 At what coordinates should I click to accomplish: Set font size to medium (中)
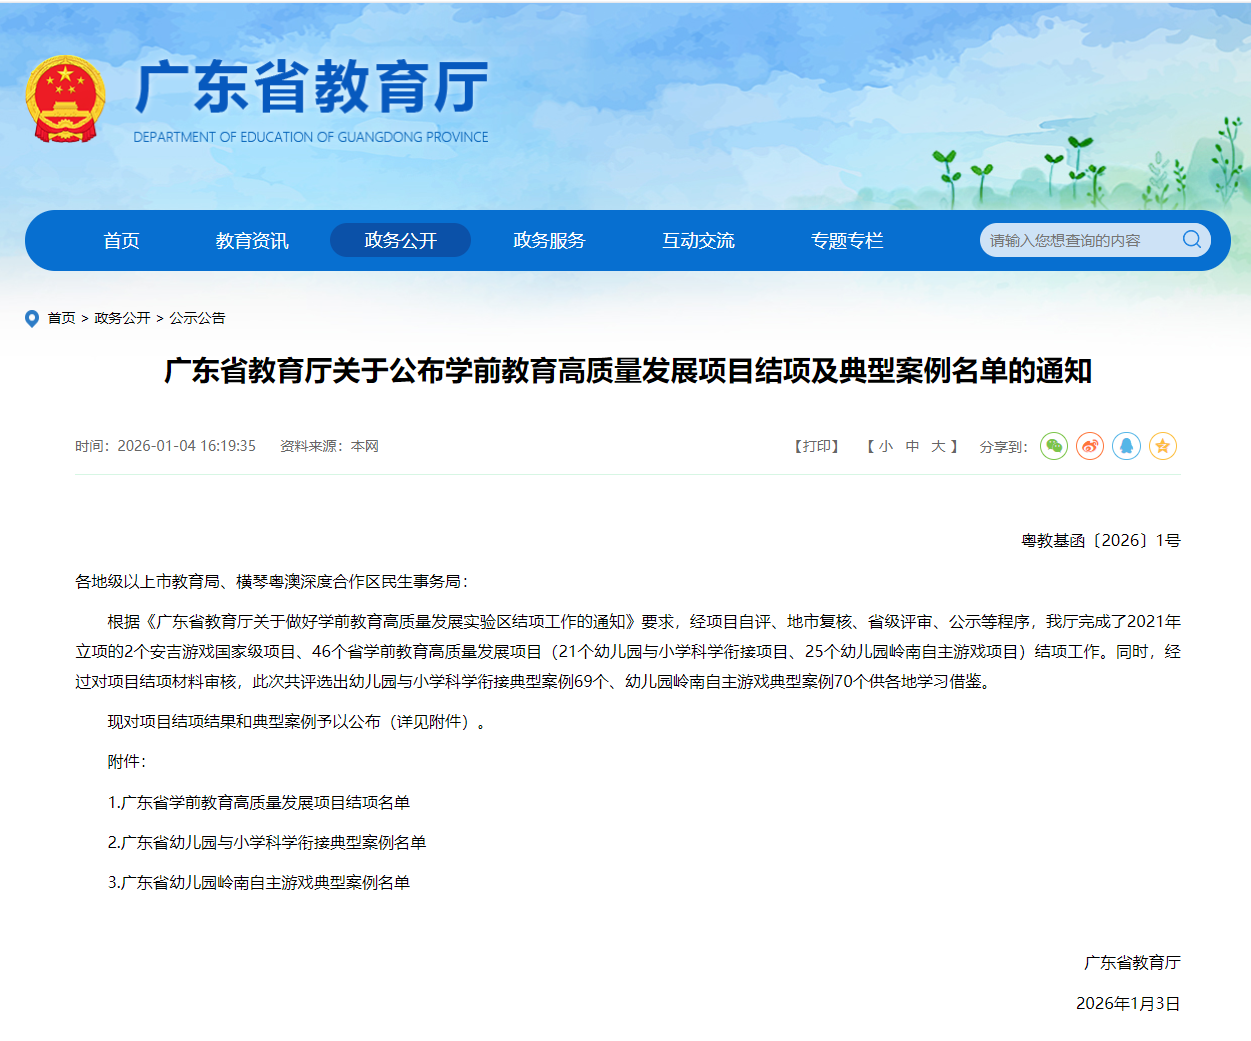(912, 446)
